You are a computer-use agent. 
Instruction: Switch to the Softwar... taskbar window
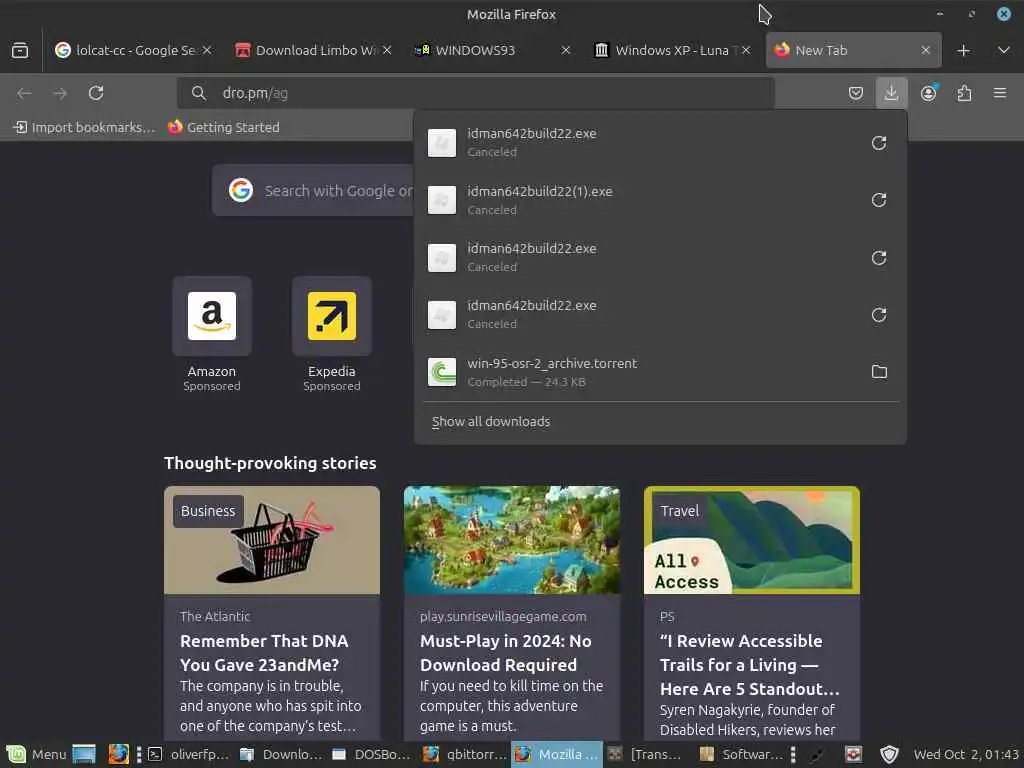point(741,754)
